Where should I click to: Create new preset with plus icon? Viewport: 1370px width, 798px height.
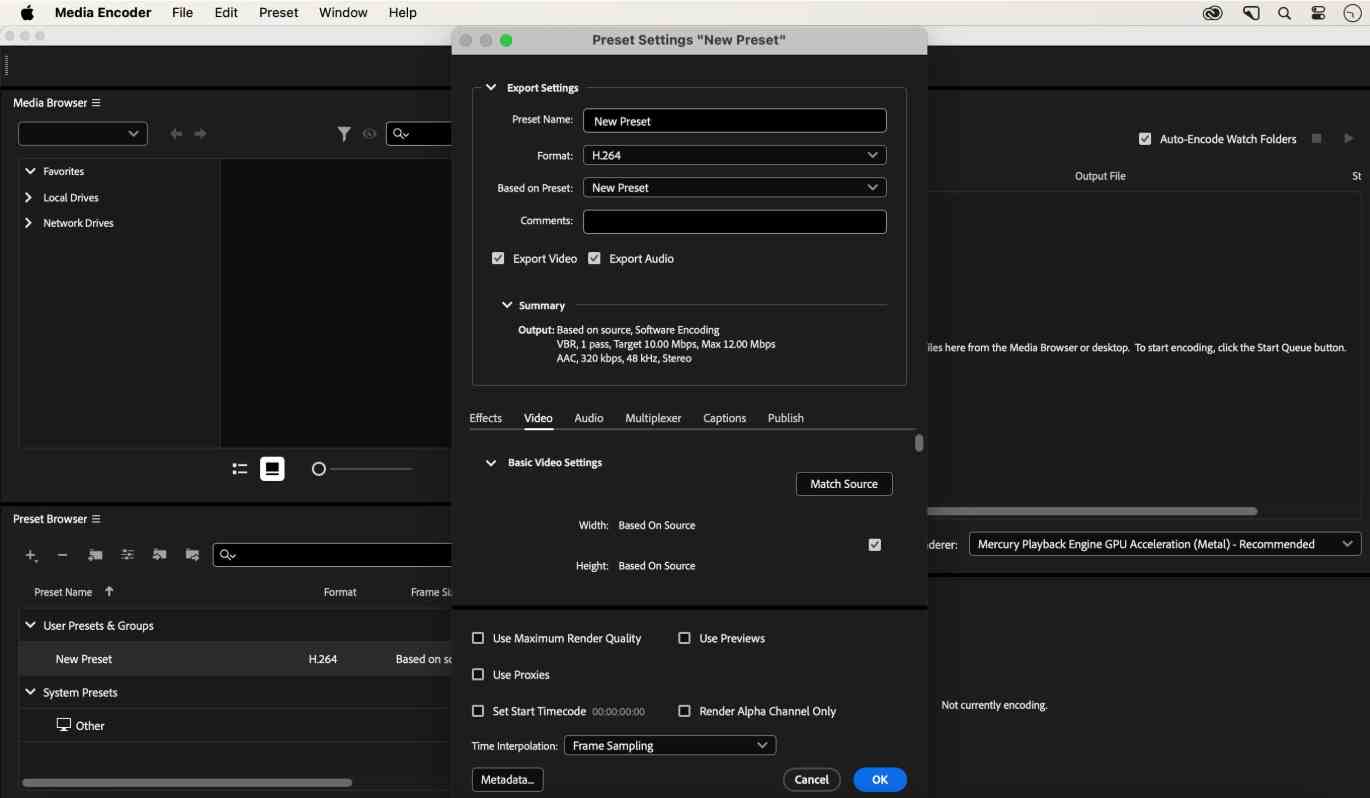point(31,555)
